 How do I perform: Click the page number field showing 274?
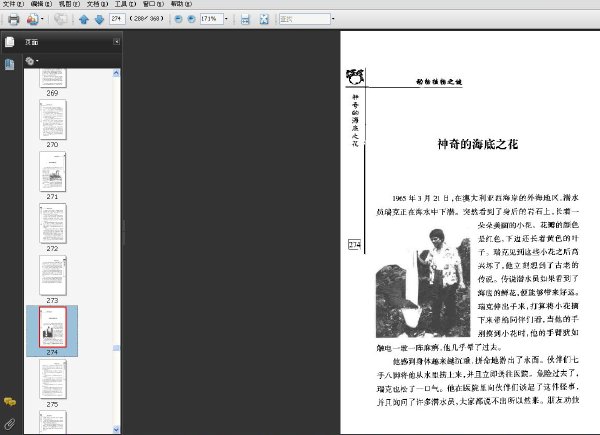pos(117,19)
